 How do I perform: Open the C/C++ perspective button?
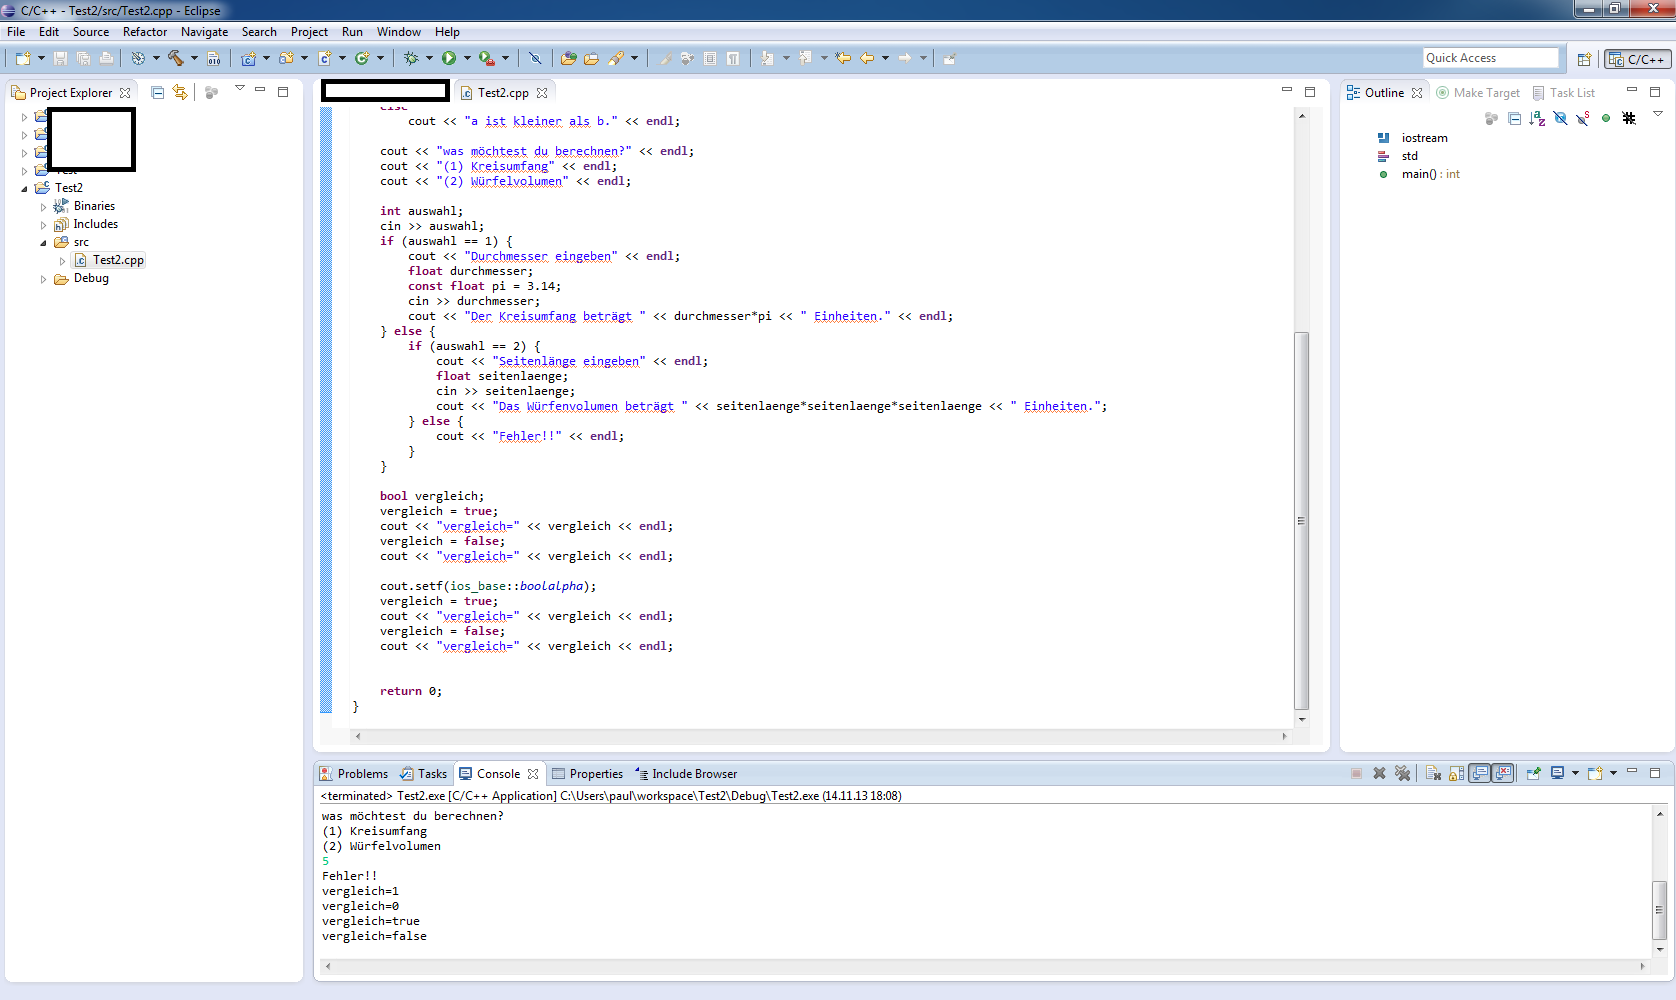coord(1636,59)
